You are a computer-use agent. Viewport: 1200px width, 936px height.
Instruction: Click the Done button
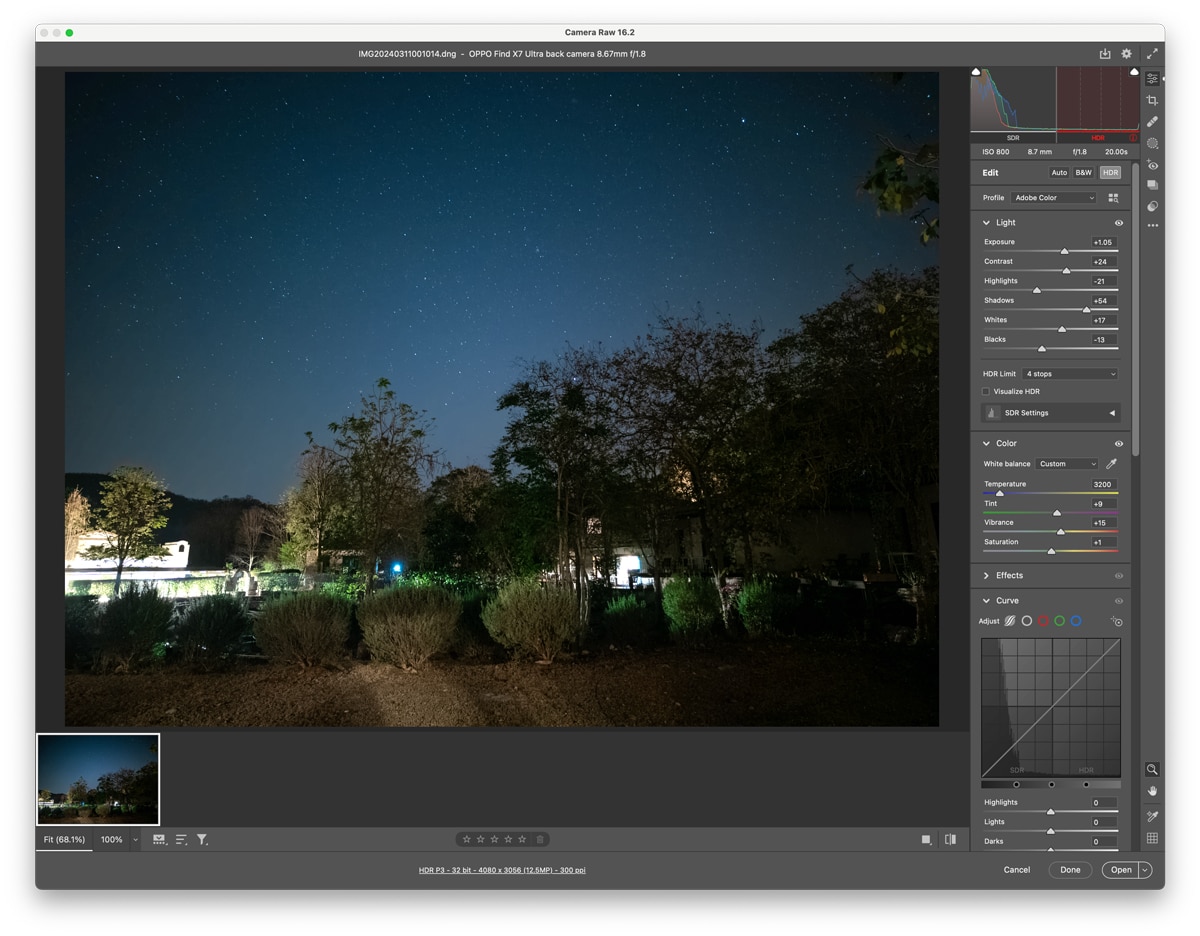(1070, 870)
